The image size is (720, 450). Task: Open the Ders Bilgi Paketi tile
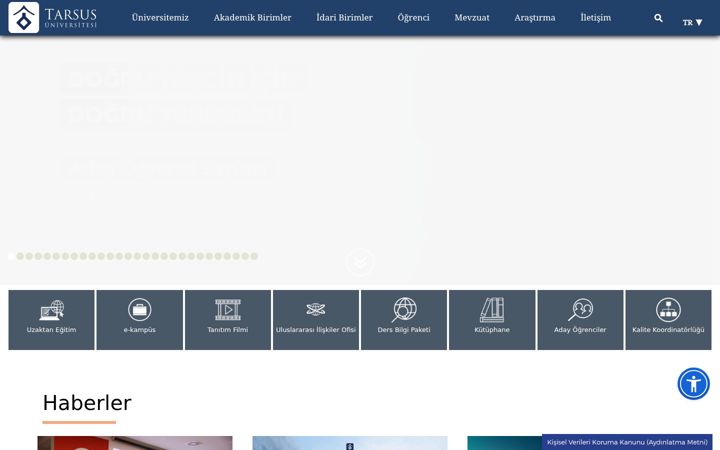pos(404,320)
